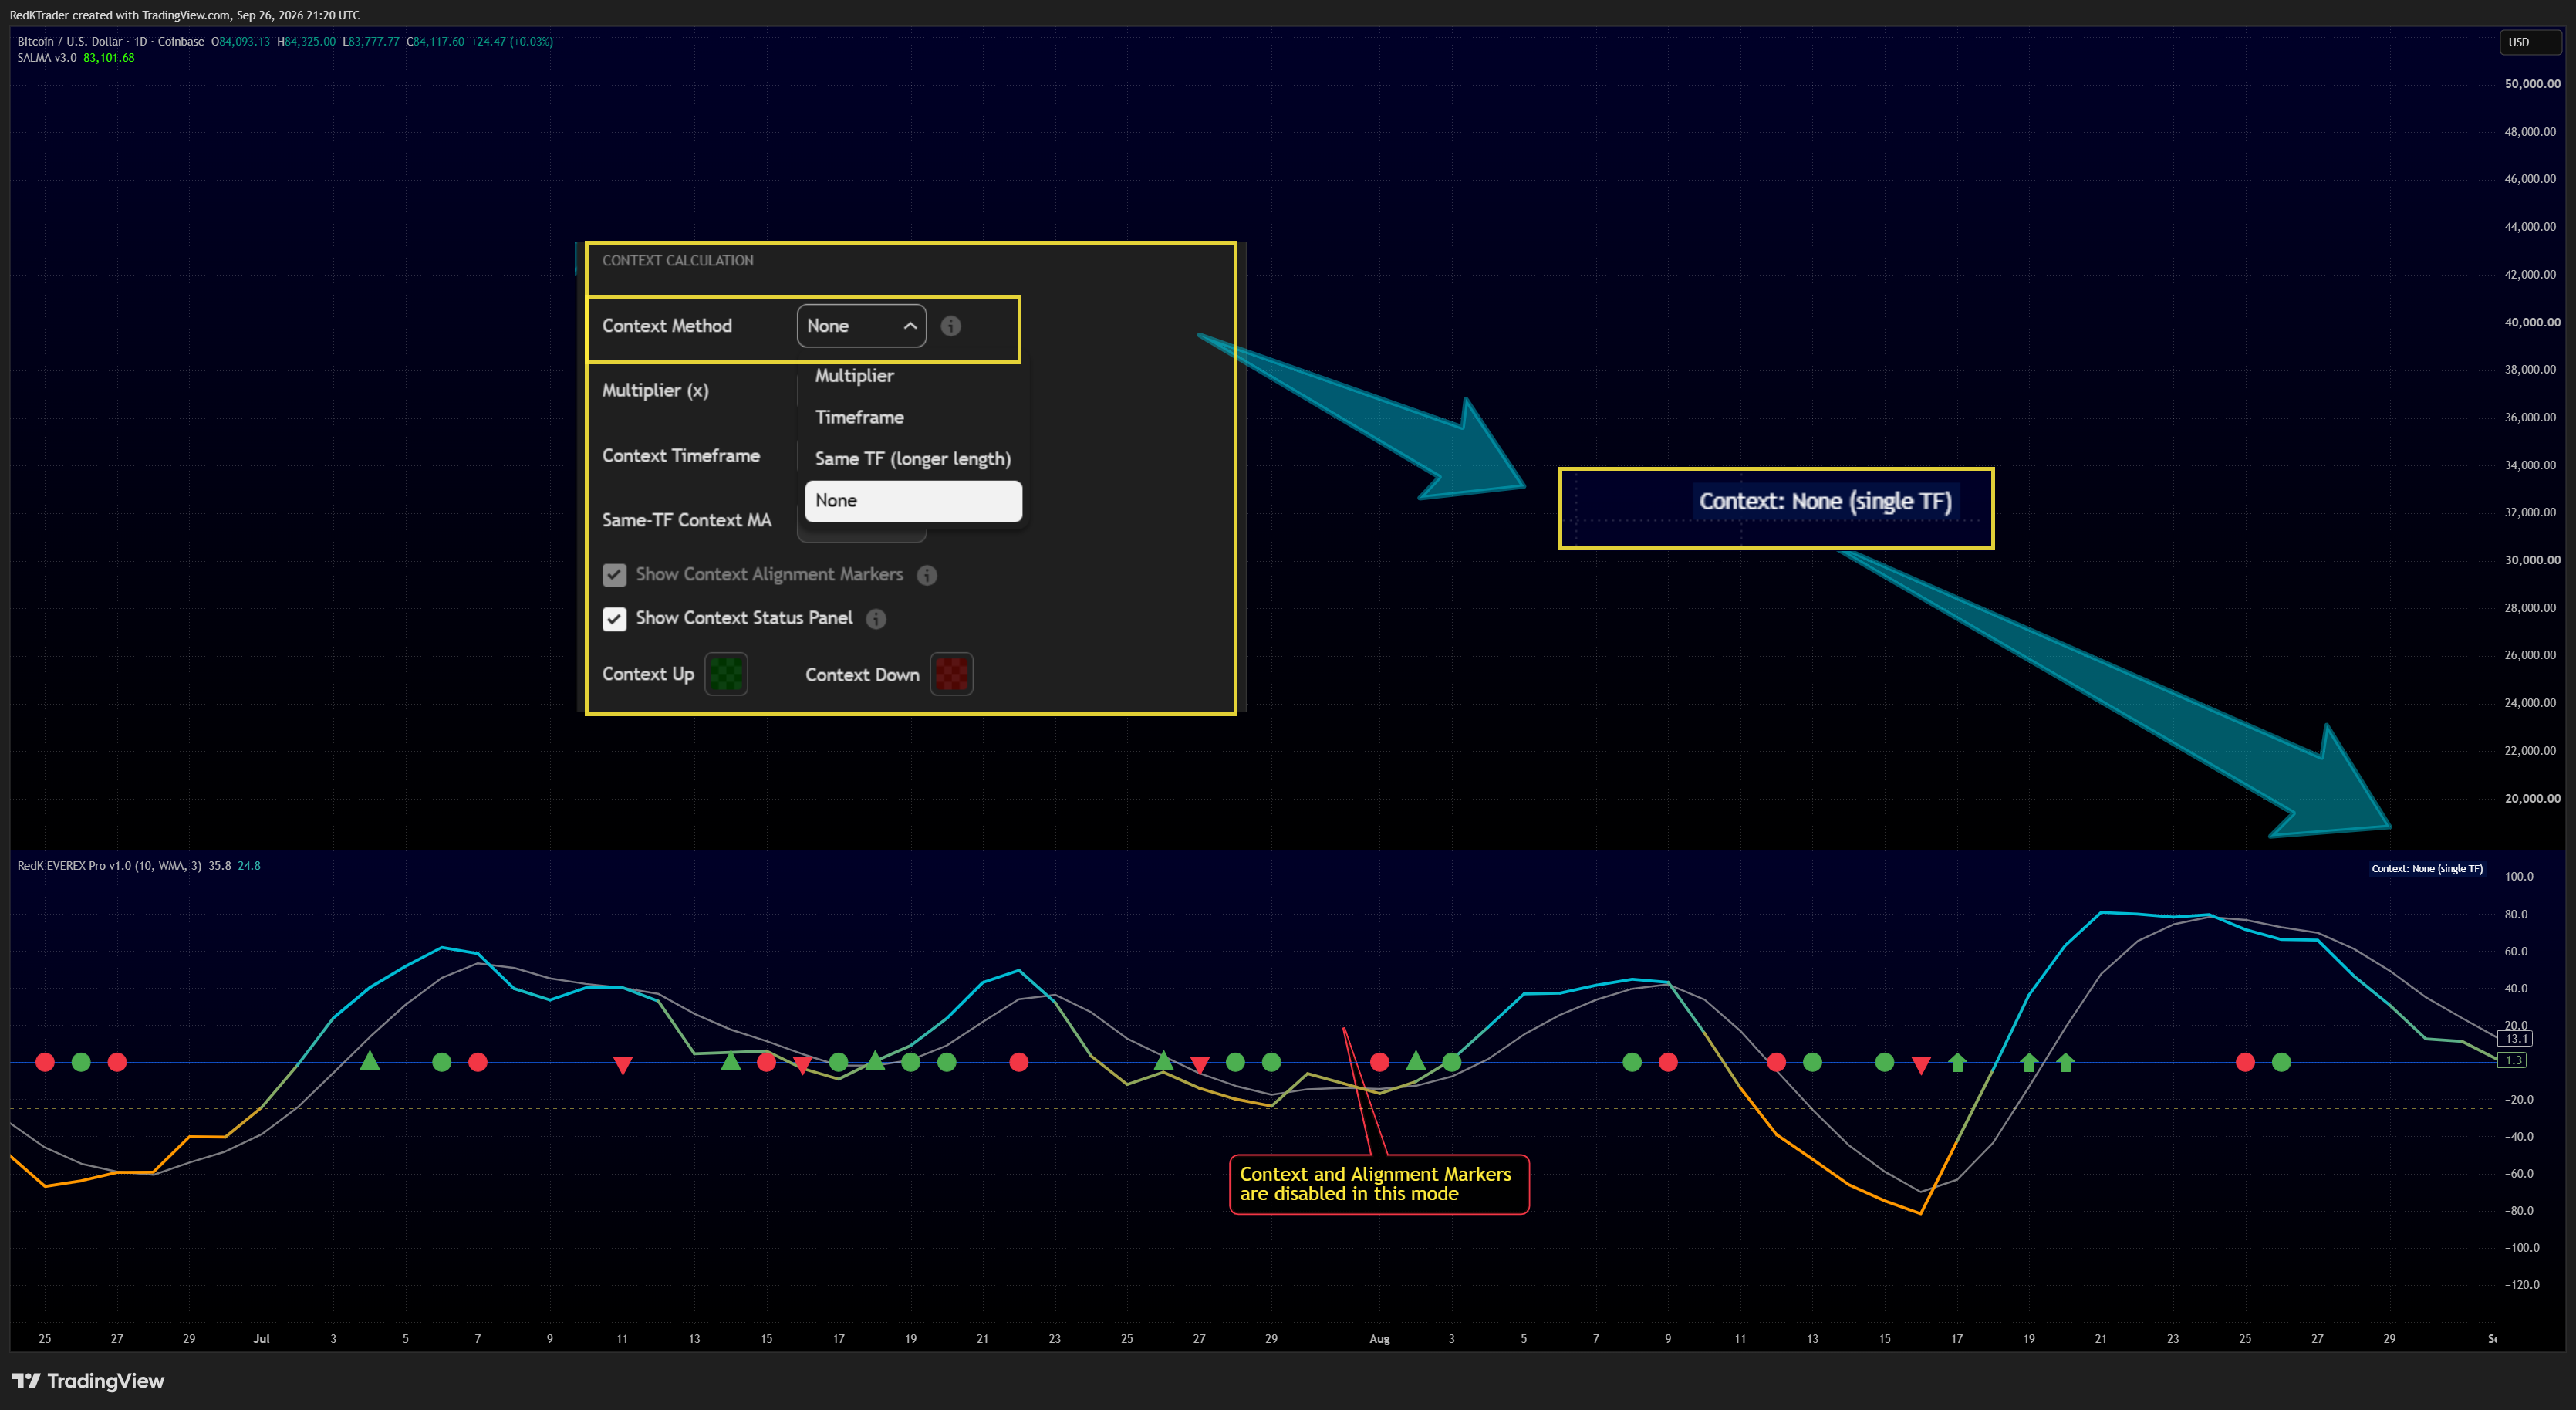2576x1410 pixels.
Task: Click info icon beside Show Context Alignment Markers
Action: pyautogui.click(x=927, y=575)
